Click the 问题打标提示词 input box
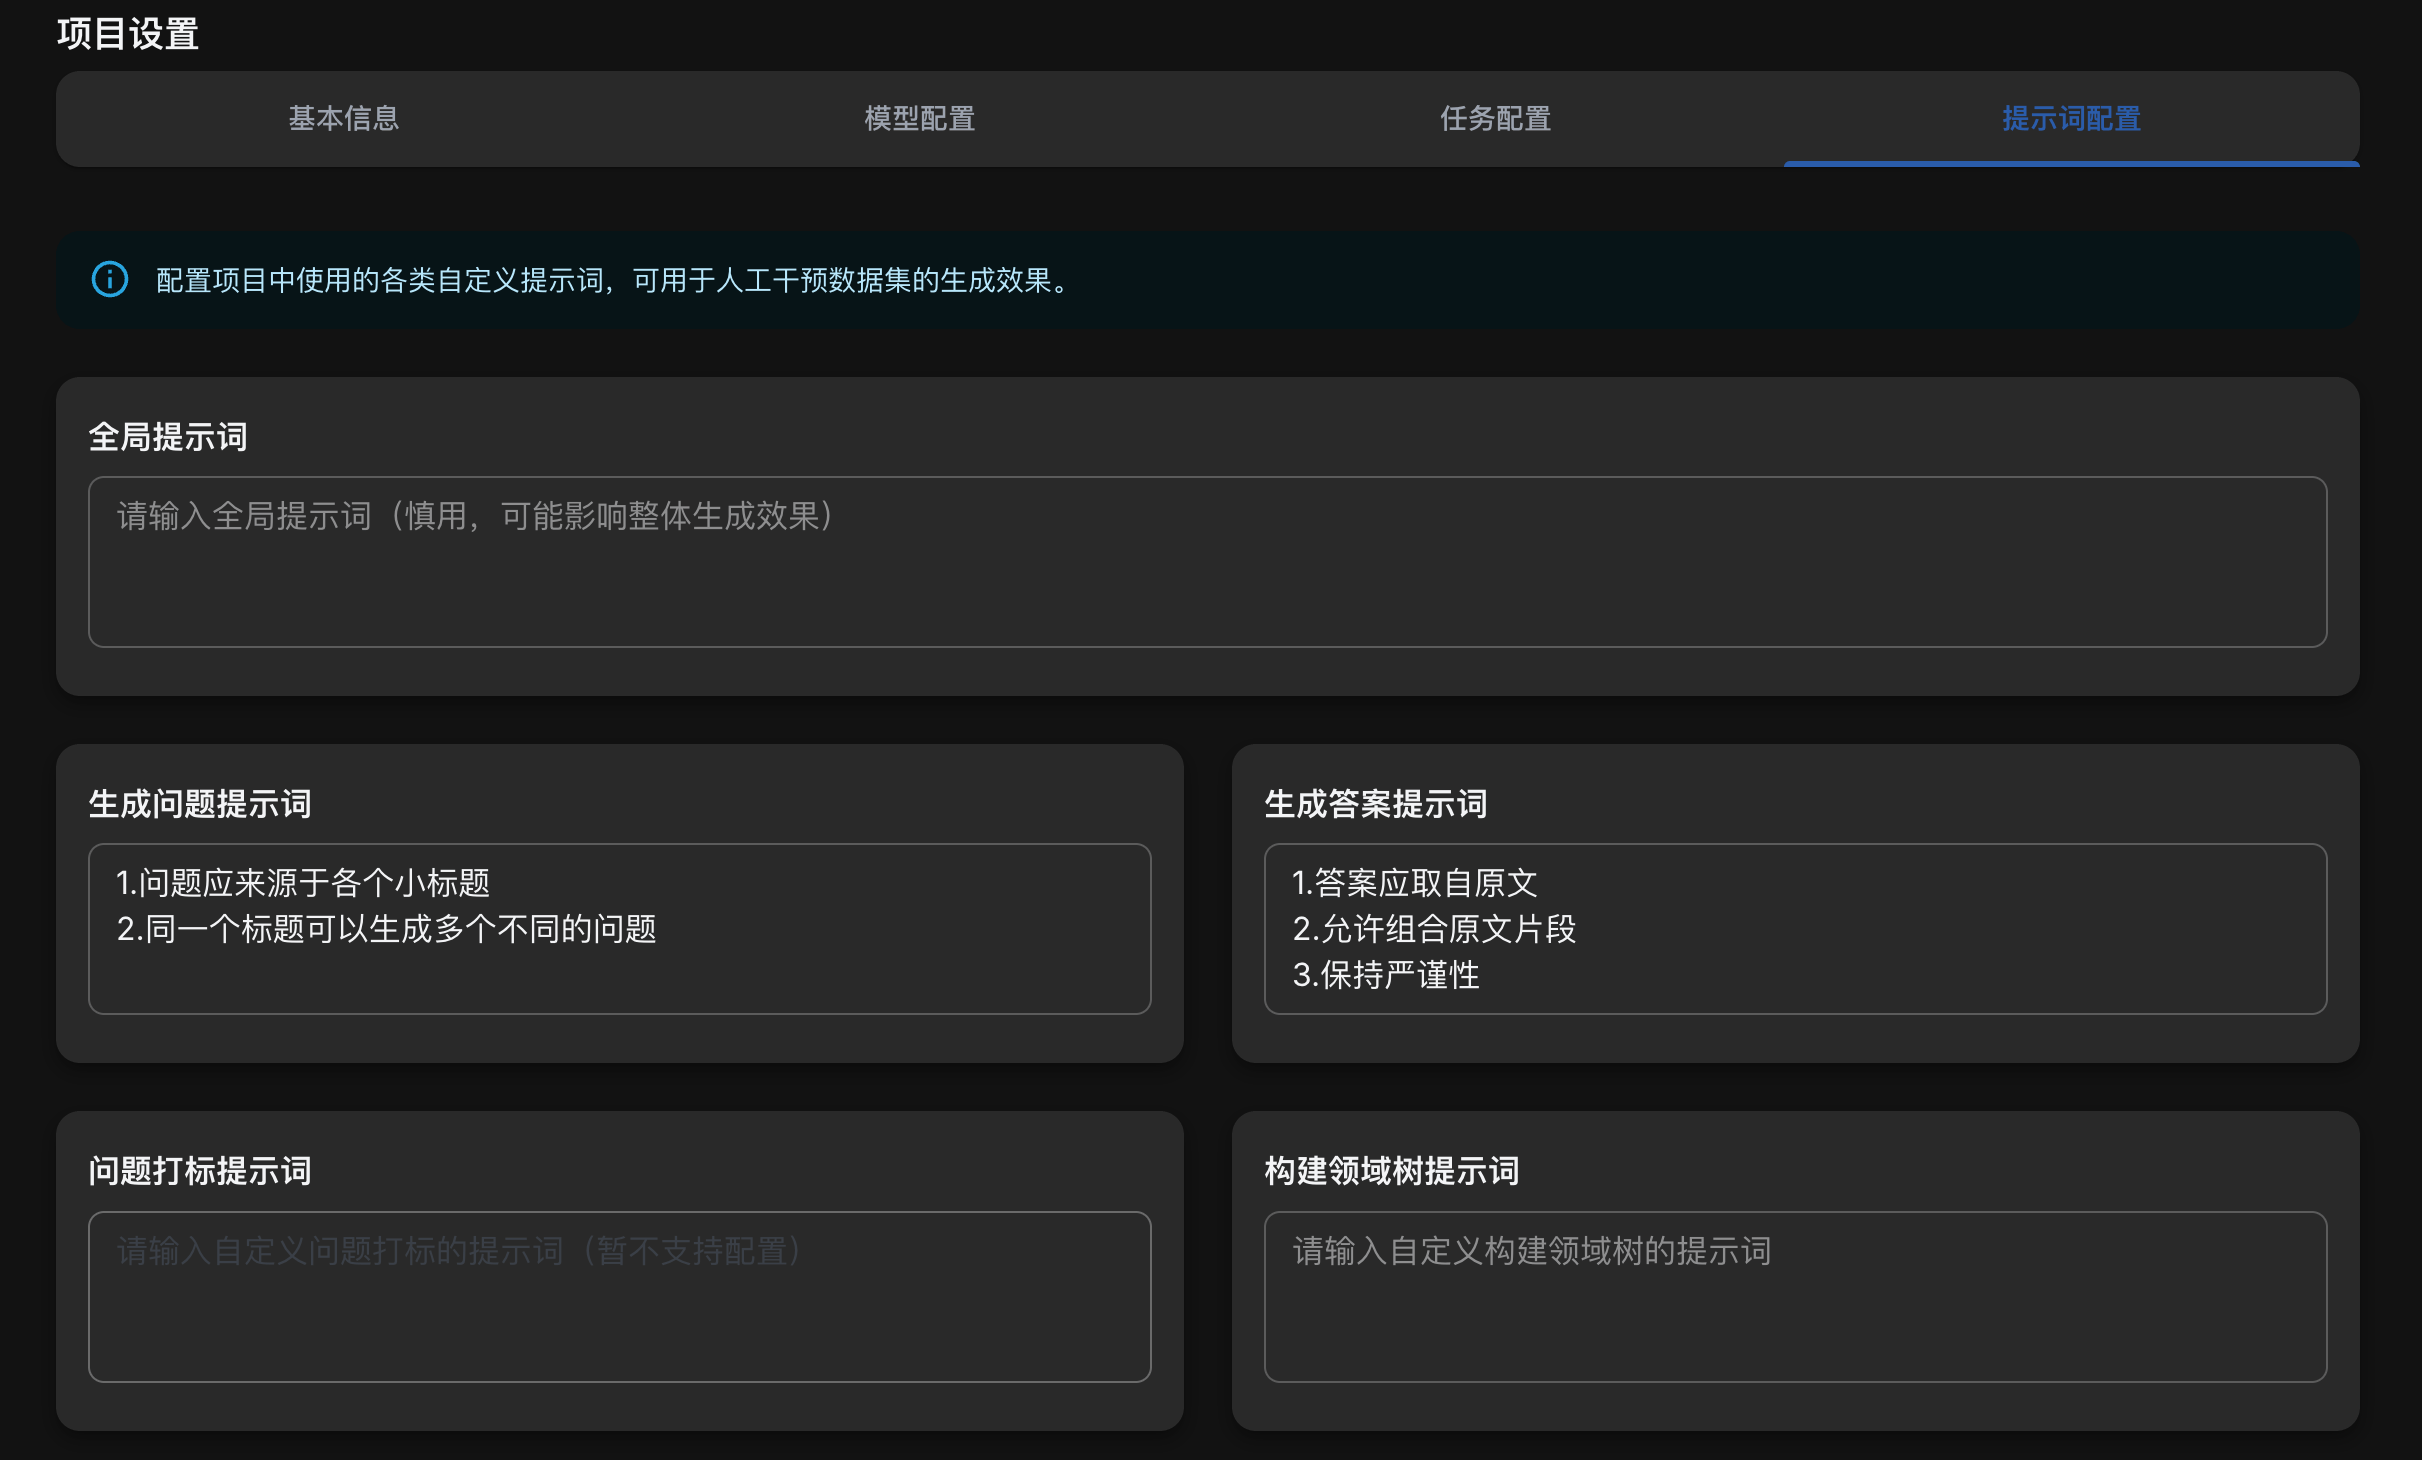 click(x=620, y=1297)
